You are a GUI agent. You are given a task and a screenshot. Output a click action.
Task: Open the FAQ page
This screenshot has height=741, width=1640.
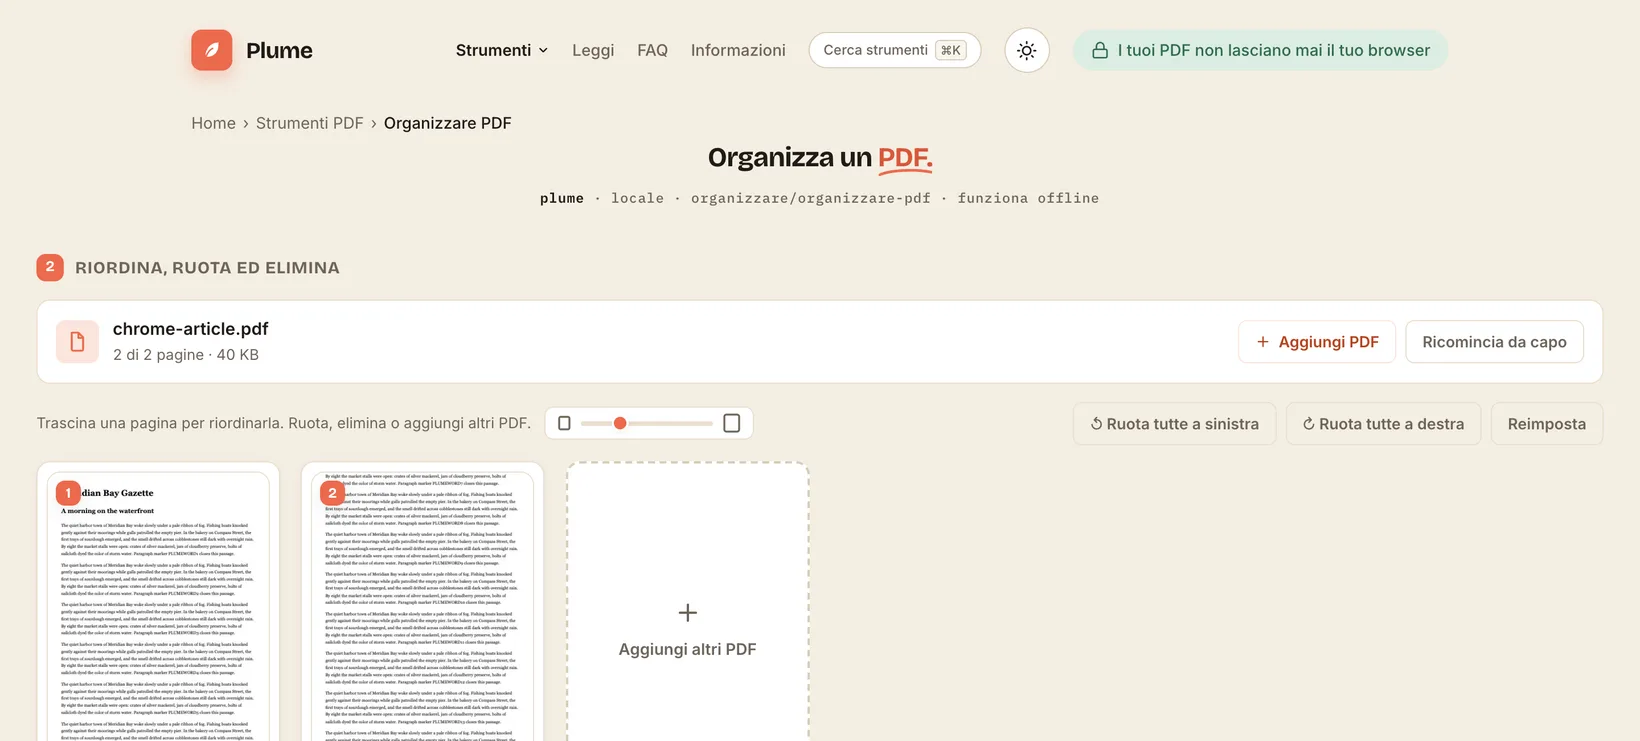click(652, 50)
